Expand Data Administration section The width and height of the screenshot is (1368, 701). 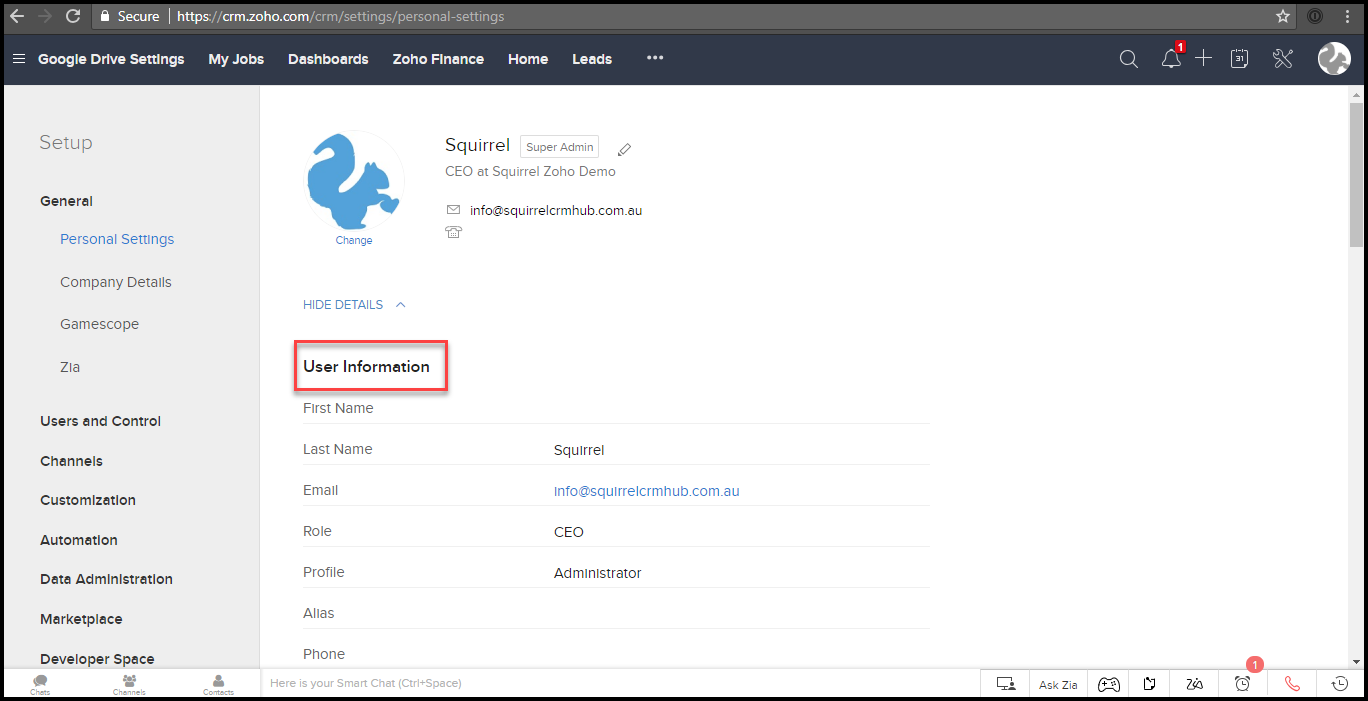106,579
